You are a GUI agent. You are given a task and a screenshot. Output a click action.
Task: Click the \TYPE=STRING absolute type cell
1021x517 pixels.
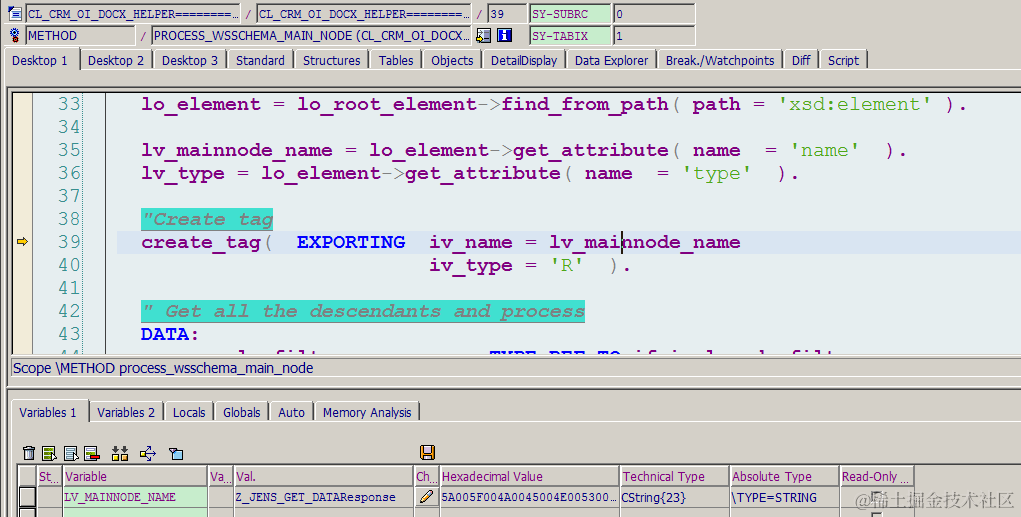(784, 497)
